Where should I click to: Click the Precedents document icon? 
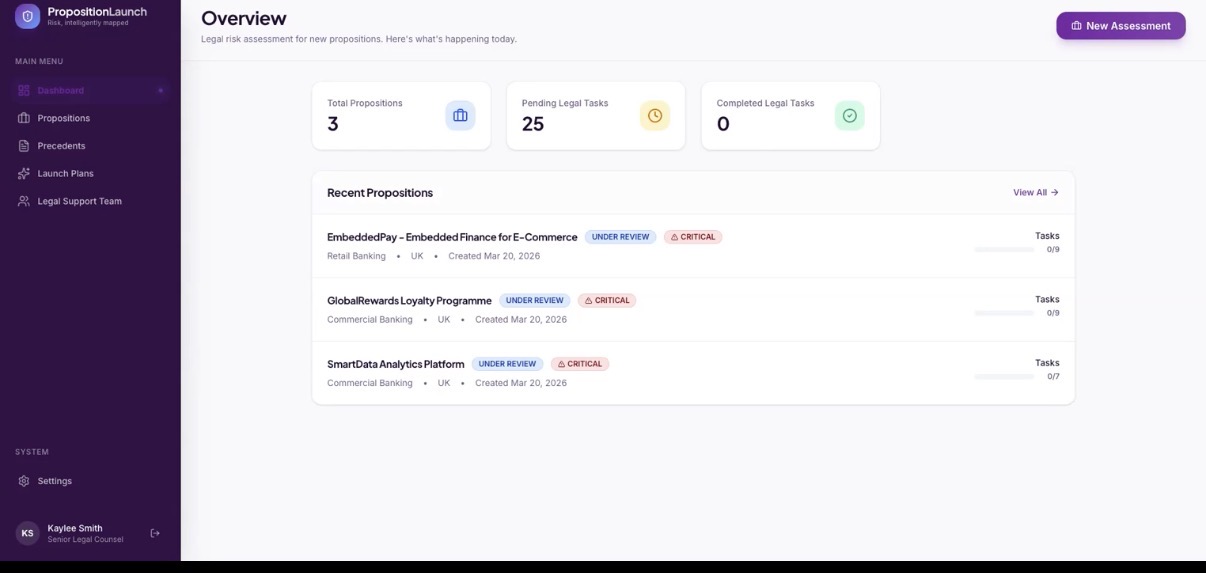[24, 146]
